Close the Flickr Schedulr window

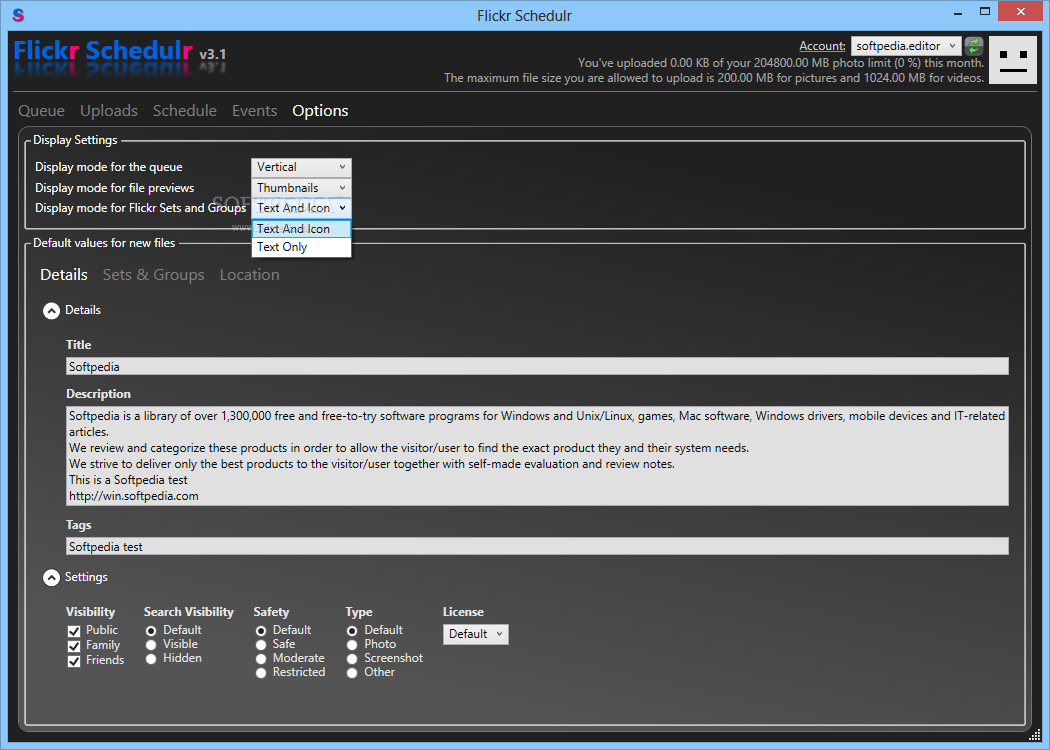1021,11
